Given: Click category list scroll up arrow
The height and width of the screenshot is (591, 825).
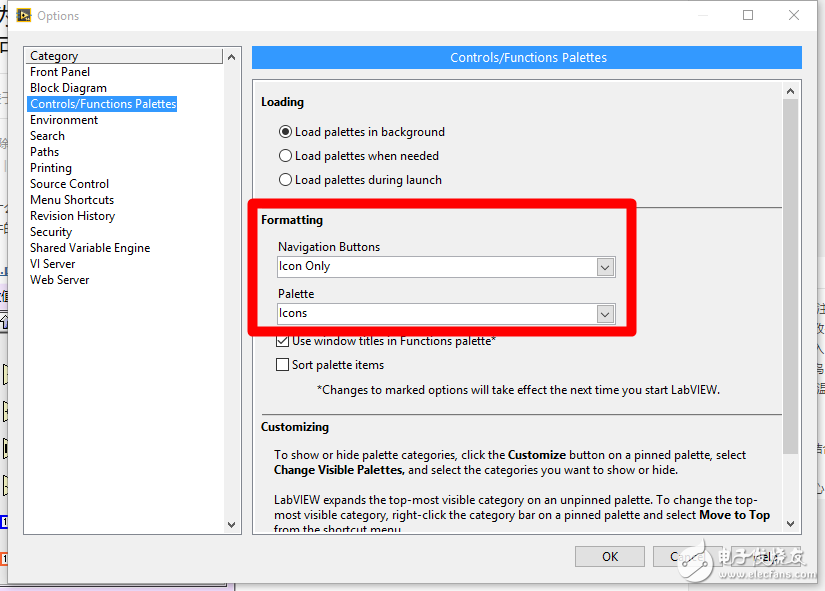Looking at the screenshot, I should pyautogui.click(x=232, y=57).
